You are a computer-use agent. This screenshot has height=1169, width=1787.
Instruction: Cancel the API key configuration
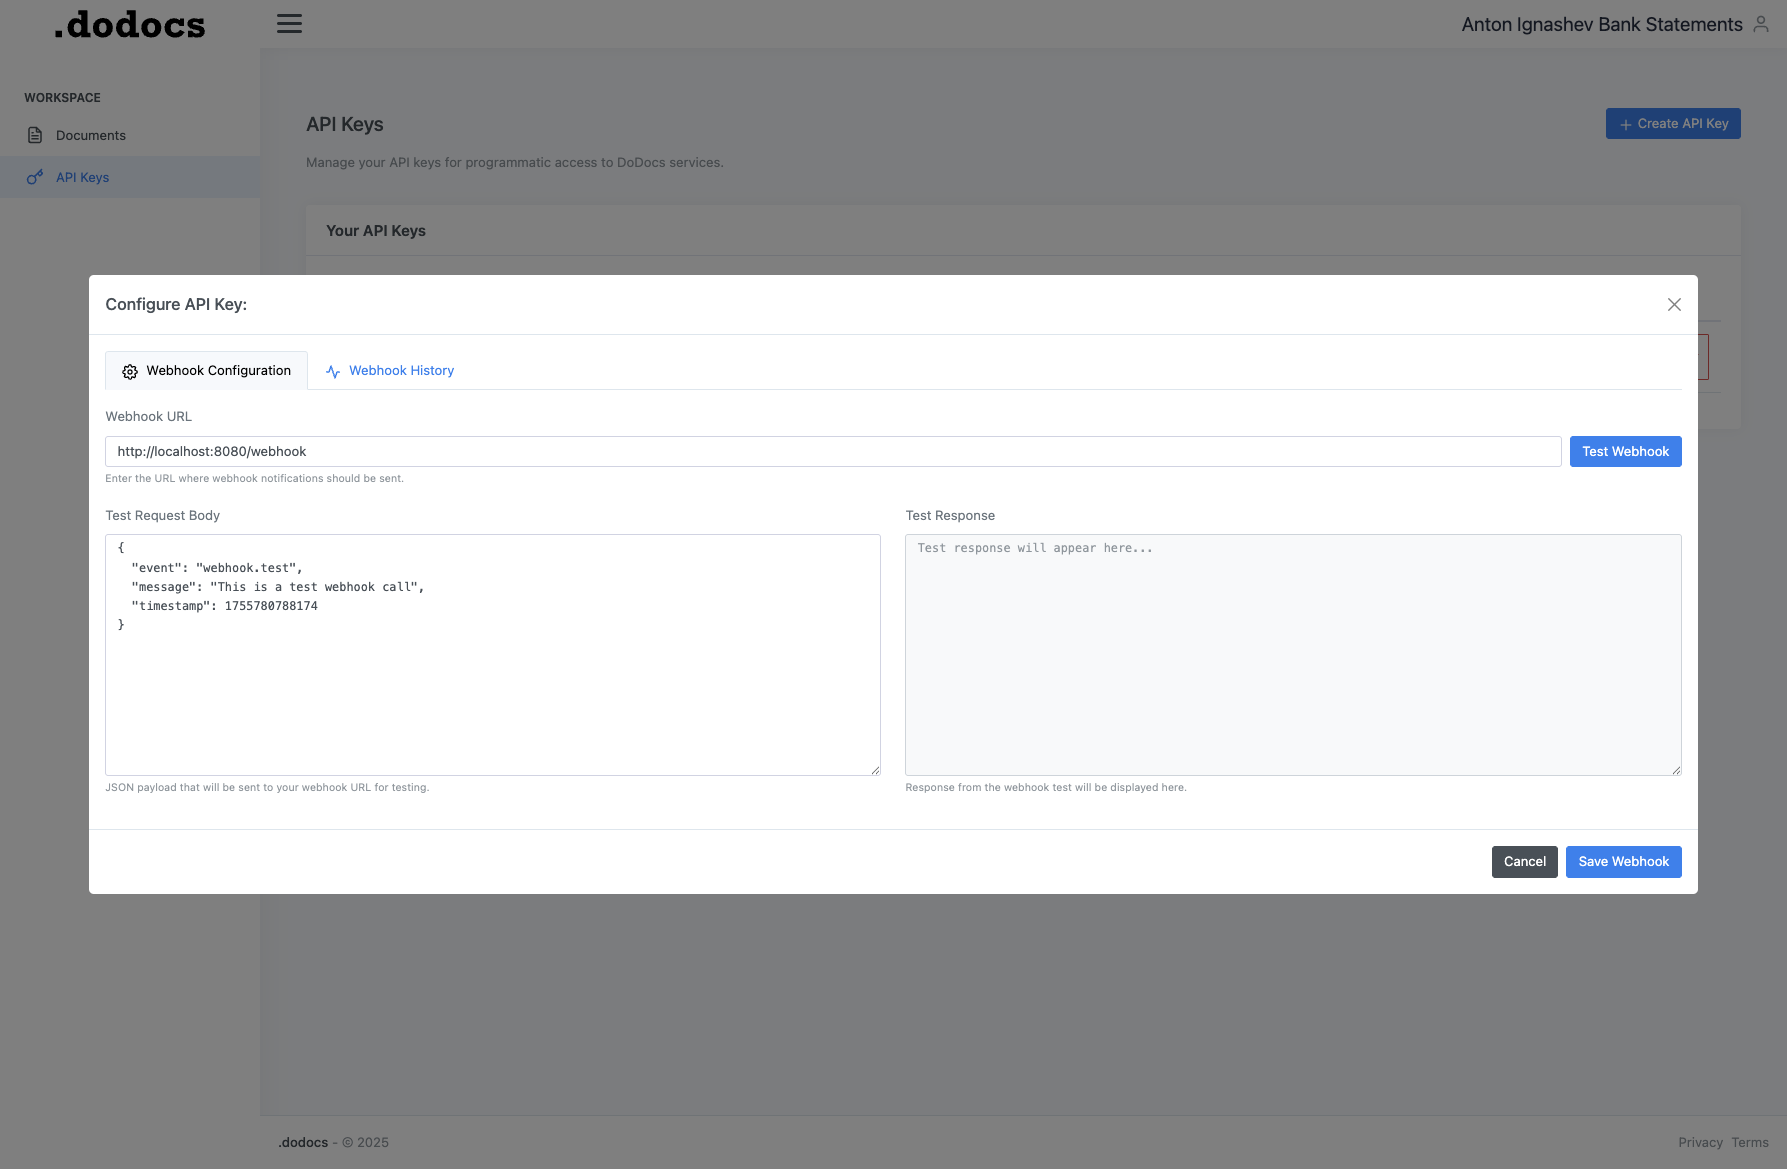(x=1524, y=861)
